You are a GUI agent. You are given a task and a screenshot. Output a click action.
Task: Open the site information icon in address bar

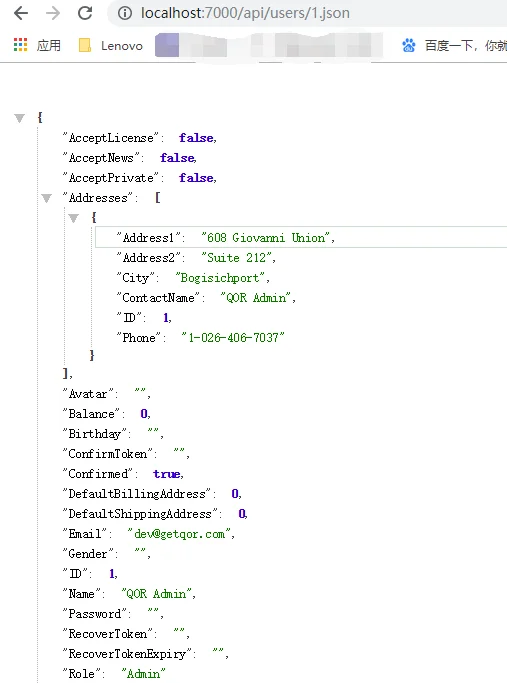tap(125, 14)
